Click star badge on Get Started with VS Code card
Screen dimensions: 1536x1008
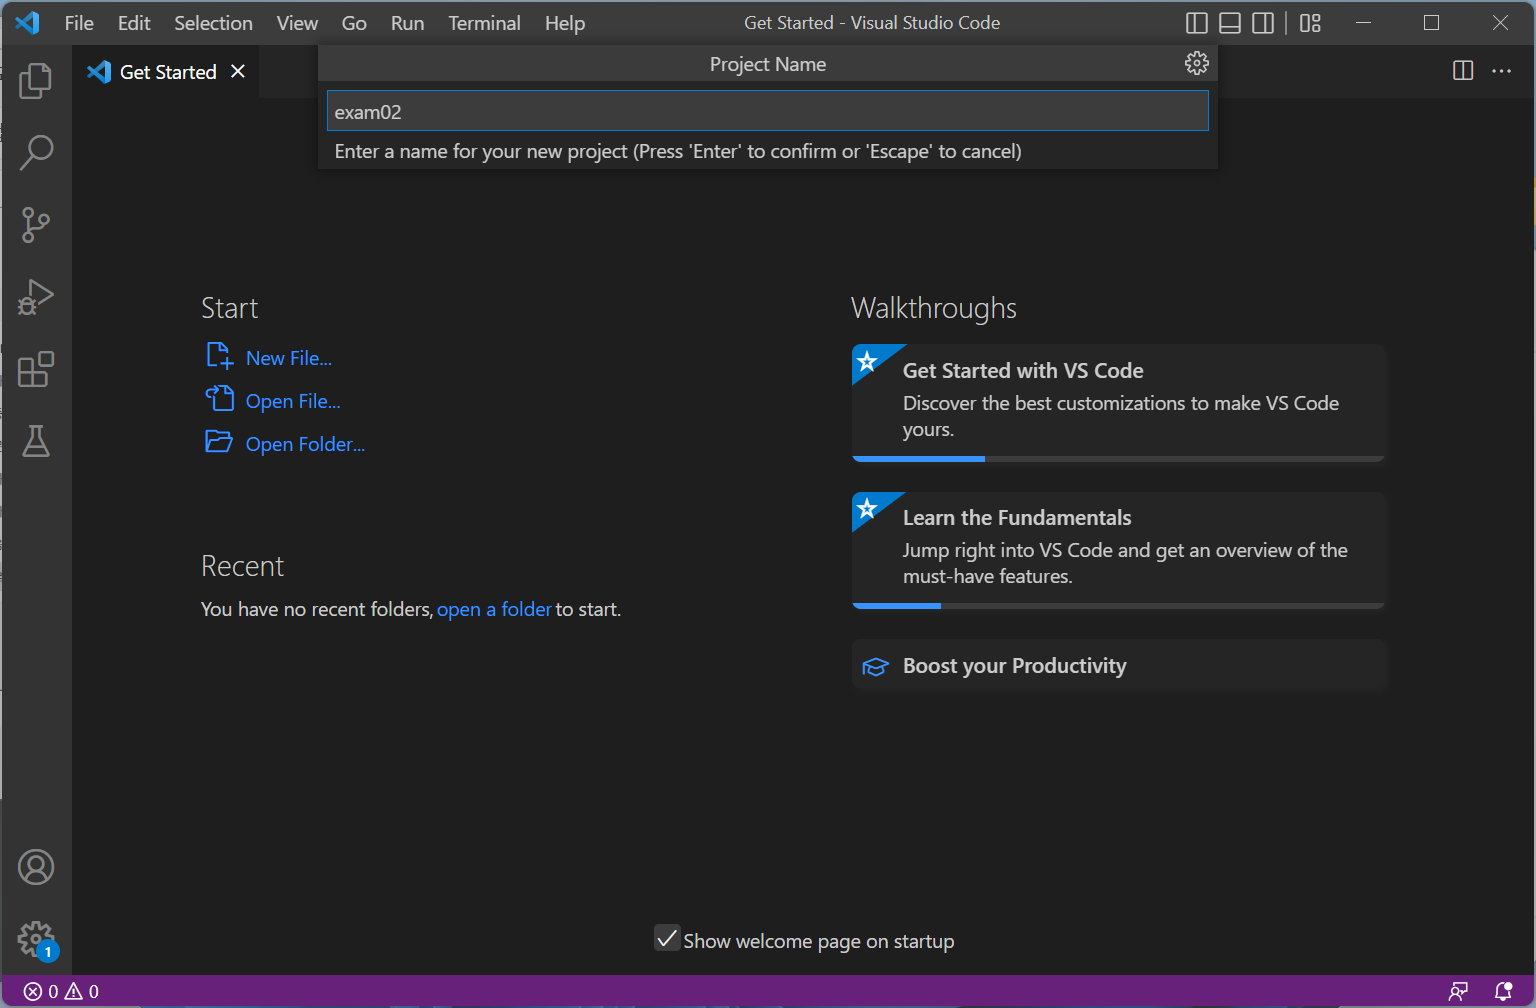(x=867, y=361)
